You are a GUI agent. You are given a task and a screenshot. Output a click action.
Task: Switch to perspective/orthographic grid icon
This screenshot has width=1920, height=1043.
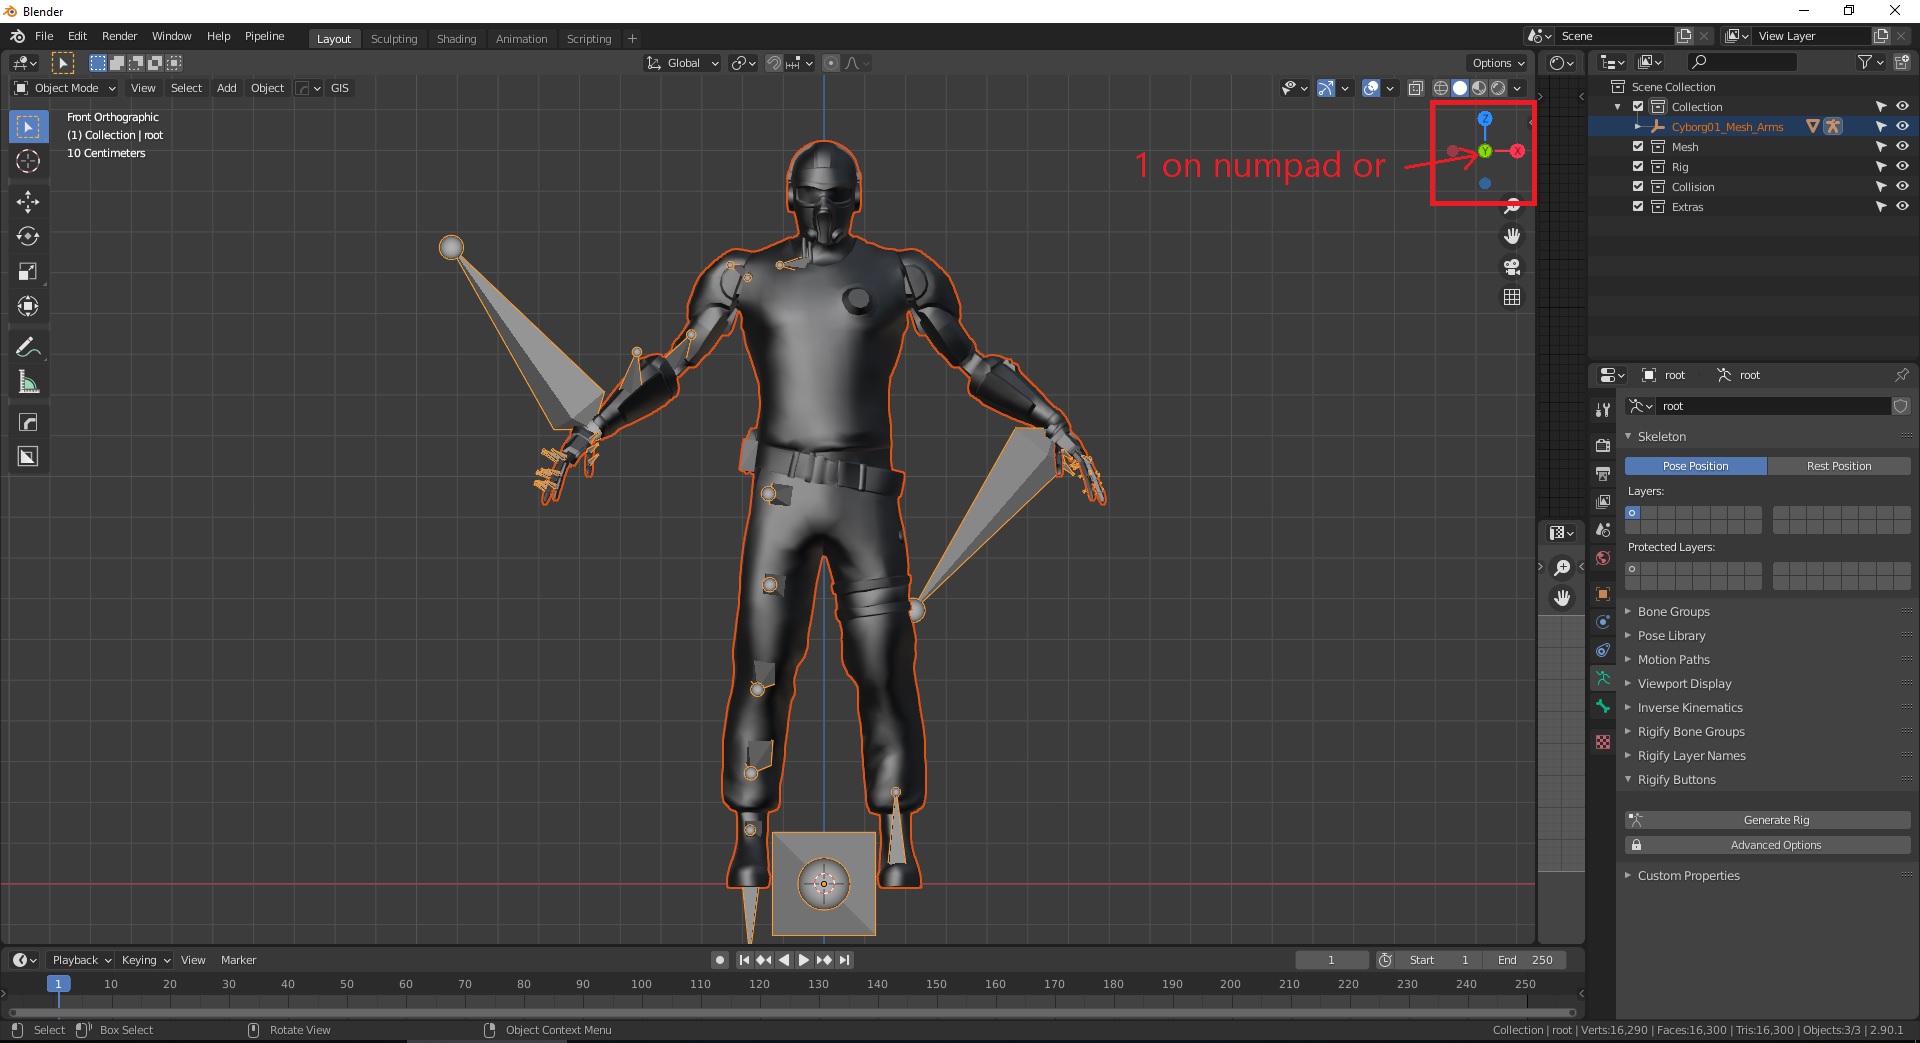[1512, 297]
